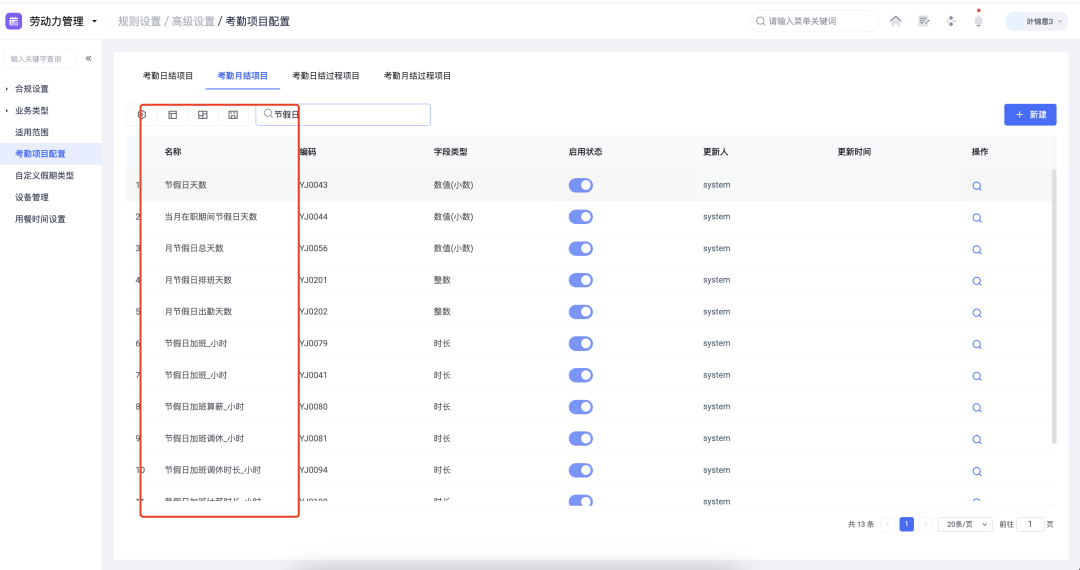1080x570 pixels.
Task: Open the 20条/页 page size dropdown
Action: point(965,524)
